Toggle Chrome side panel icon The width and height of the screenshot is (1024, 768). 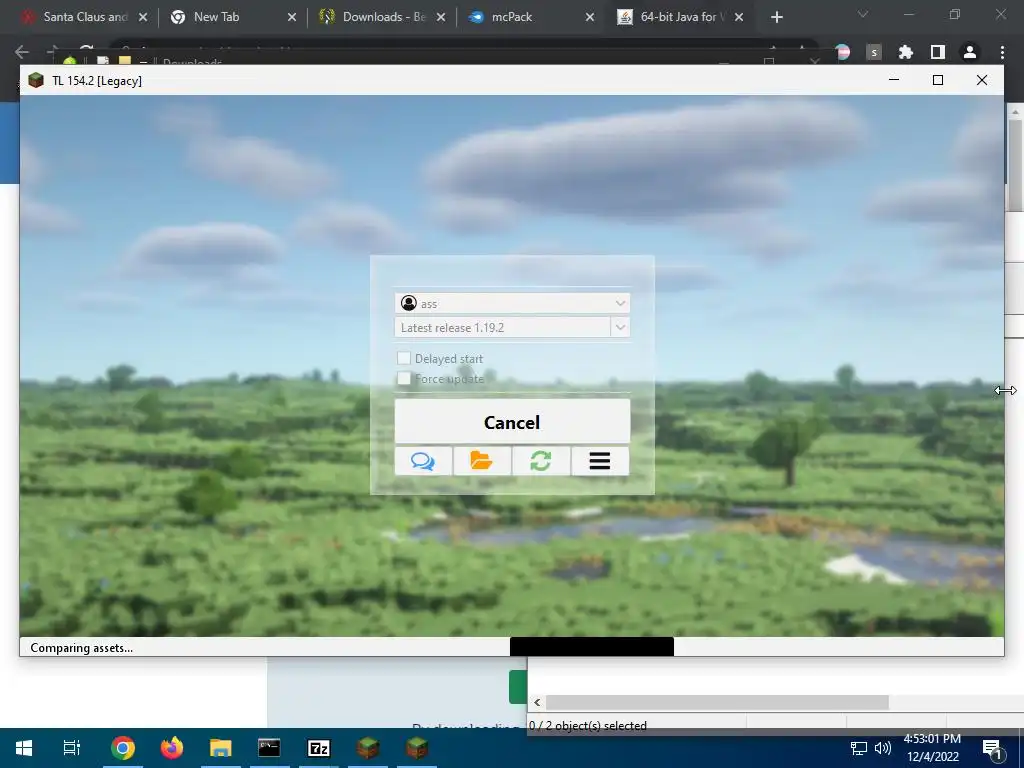[938, 52]
